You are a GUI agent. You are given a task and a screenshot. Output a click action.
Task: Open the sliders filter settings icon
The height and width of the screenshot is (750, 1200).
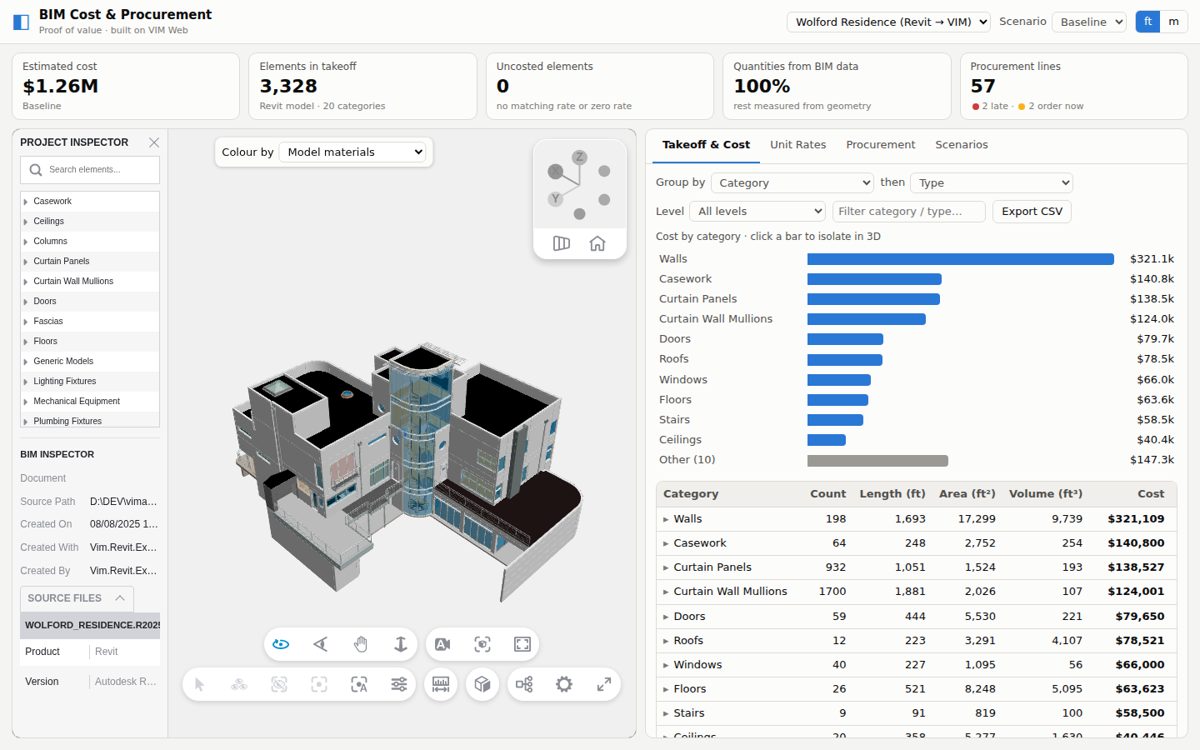pos(399,684)
